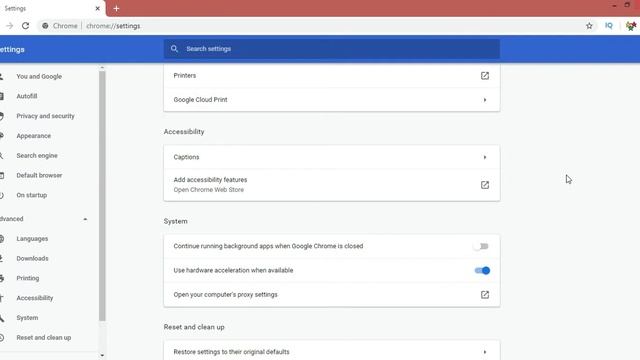Image resolution: width=640 pixels, height=360 pixels.
Task: Click sidebar scrollbar up arrow
Action: point(102,67)
